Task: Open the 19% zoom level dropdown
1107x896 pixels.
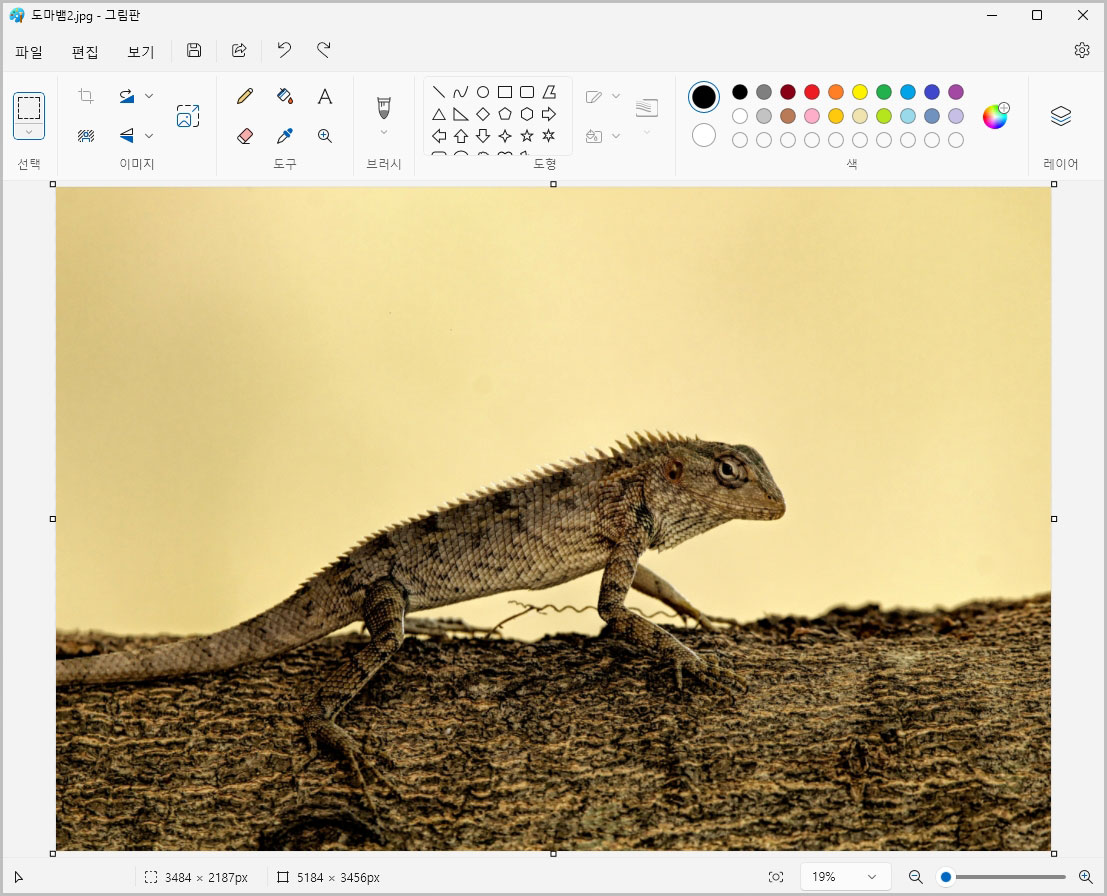Action: [x=845, y=877]
